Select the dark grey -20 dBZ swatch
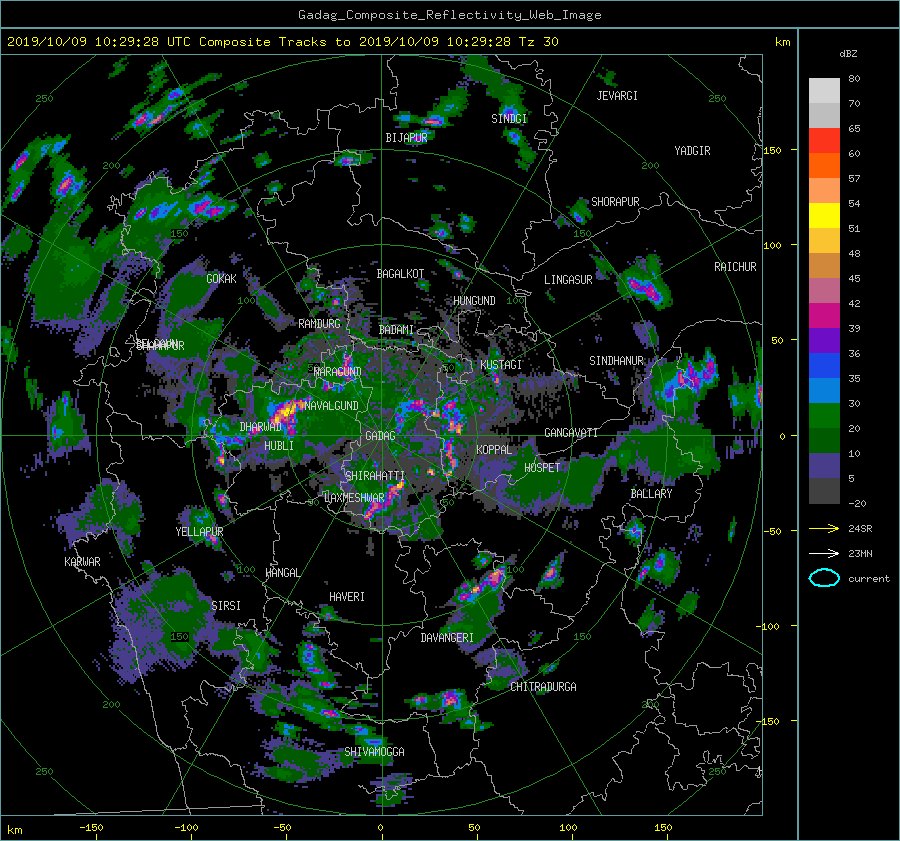 click(x=824, y=490)
